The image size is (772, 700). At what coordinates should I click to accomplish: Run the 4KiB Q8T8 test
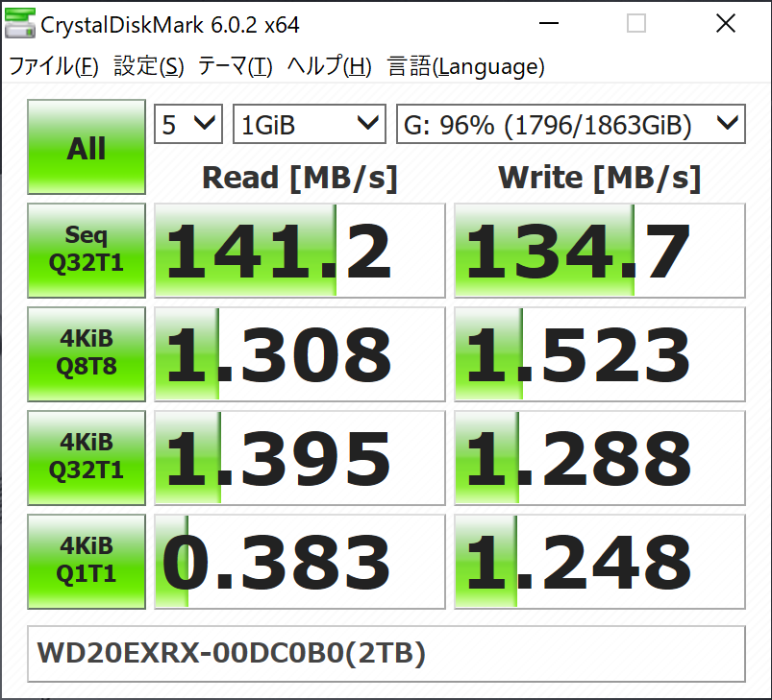point(87,353)
